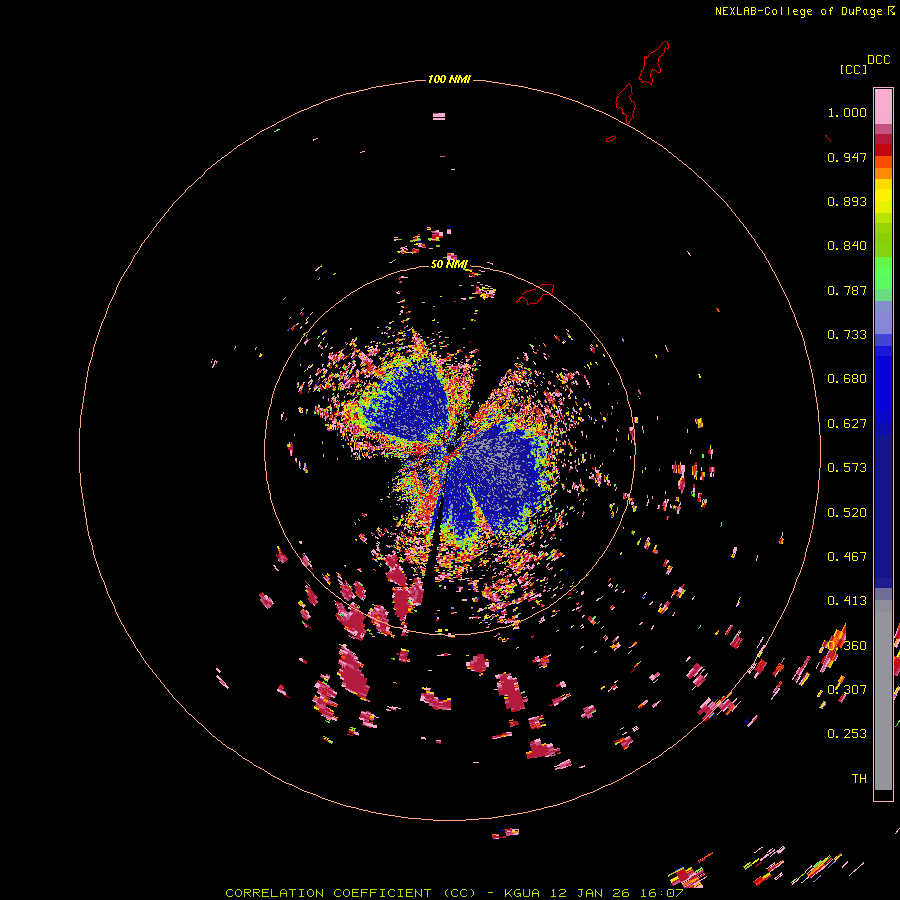Click the 0.840 scale value
This screenshot has height=900, width=900.
[x=847, y=246]
